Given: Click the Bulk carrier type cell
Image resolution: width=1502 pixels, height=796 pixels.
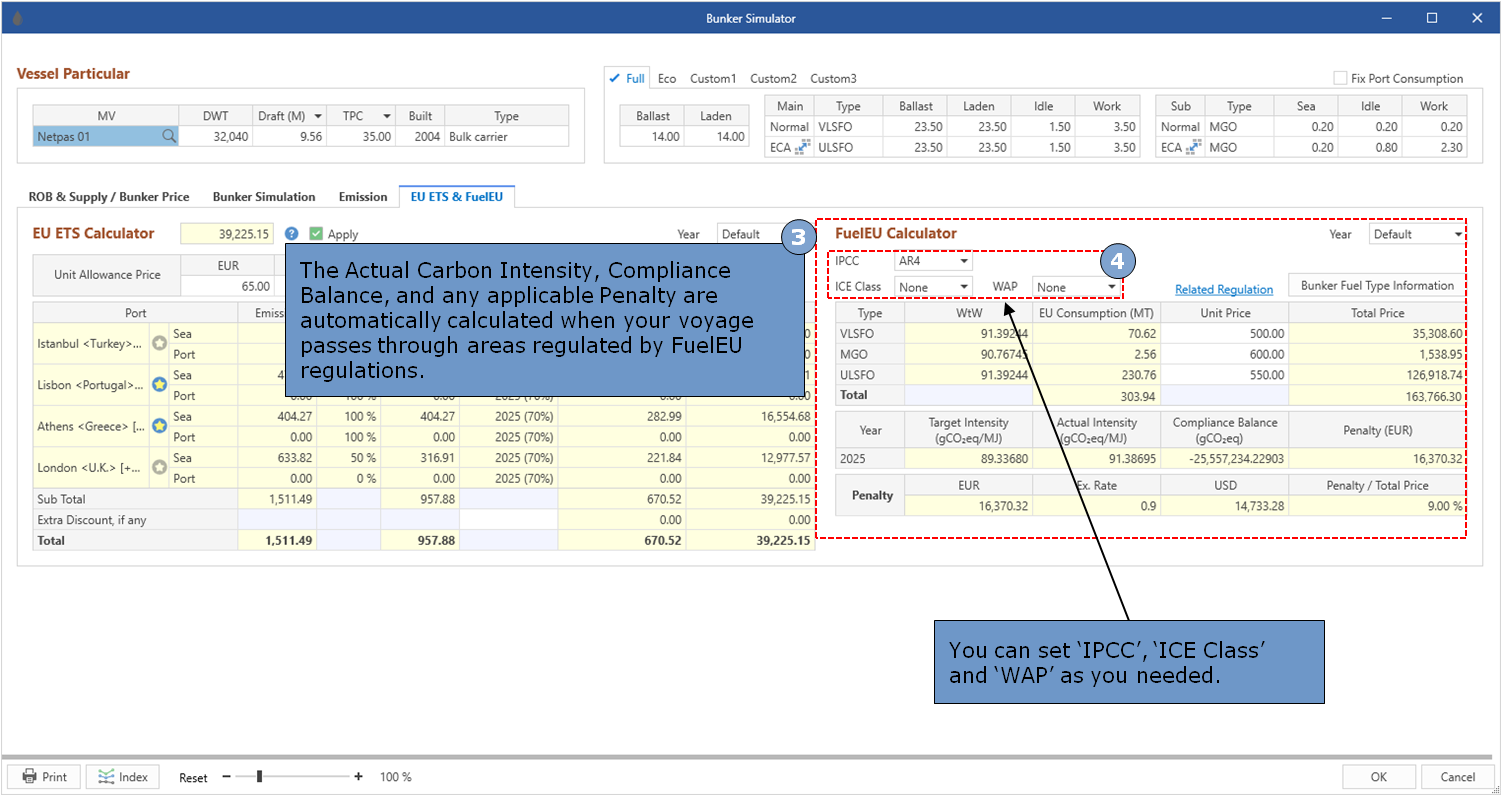Looking at the screenshot, I should pyautogui.click(x=506, y=137).
